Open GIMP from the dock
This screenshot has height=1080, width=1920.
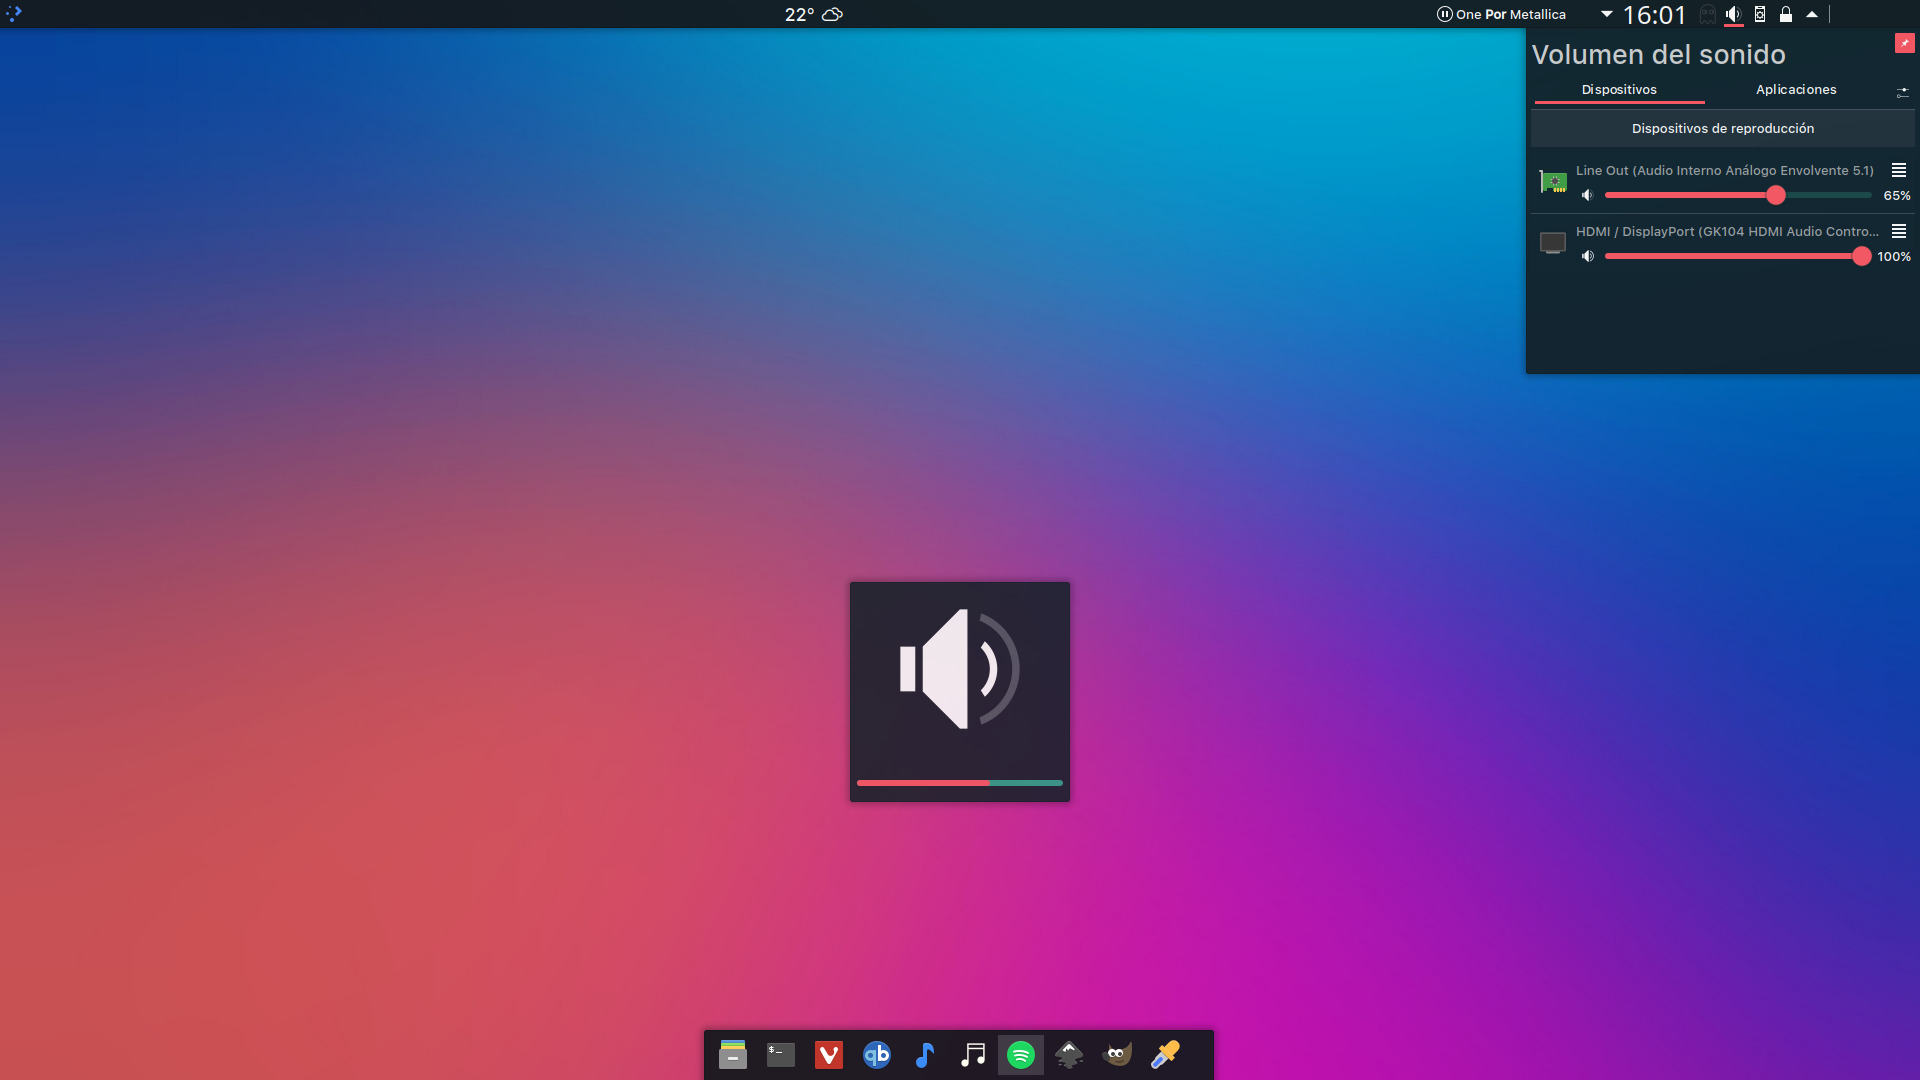click(x=1117, y=1055)
